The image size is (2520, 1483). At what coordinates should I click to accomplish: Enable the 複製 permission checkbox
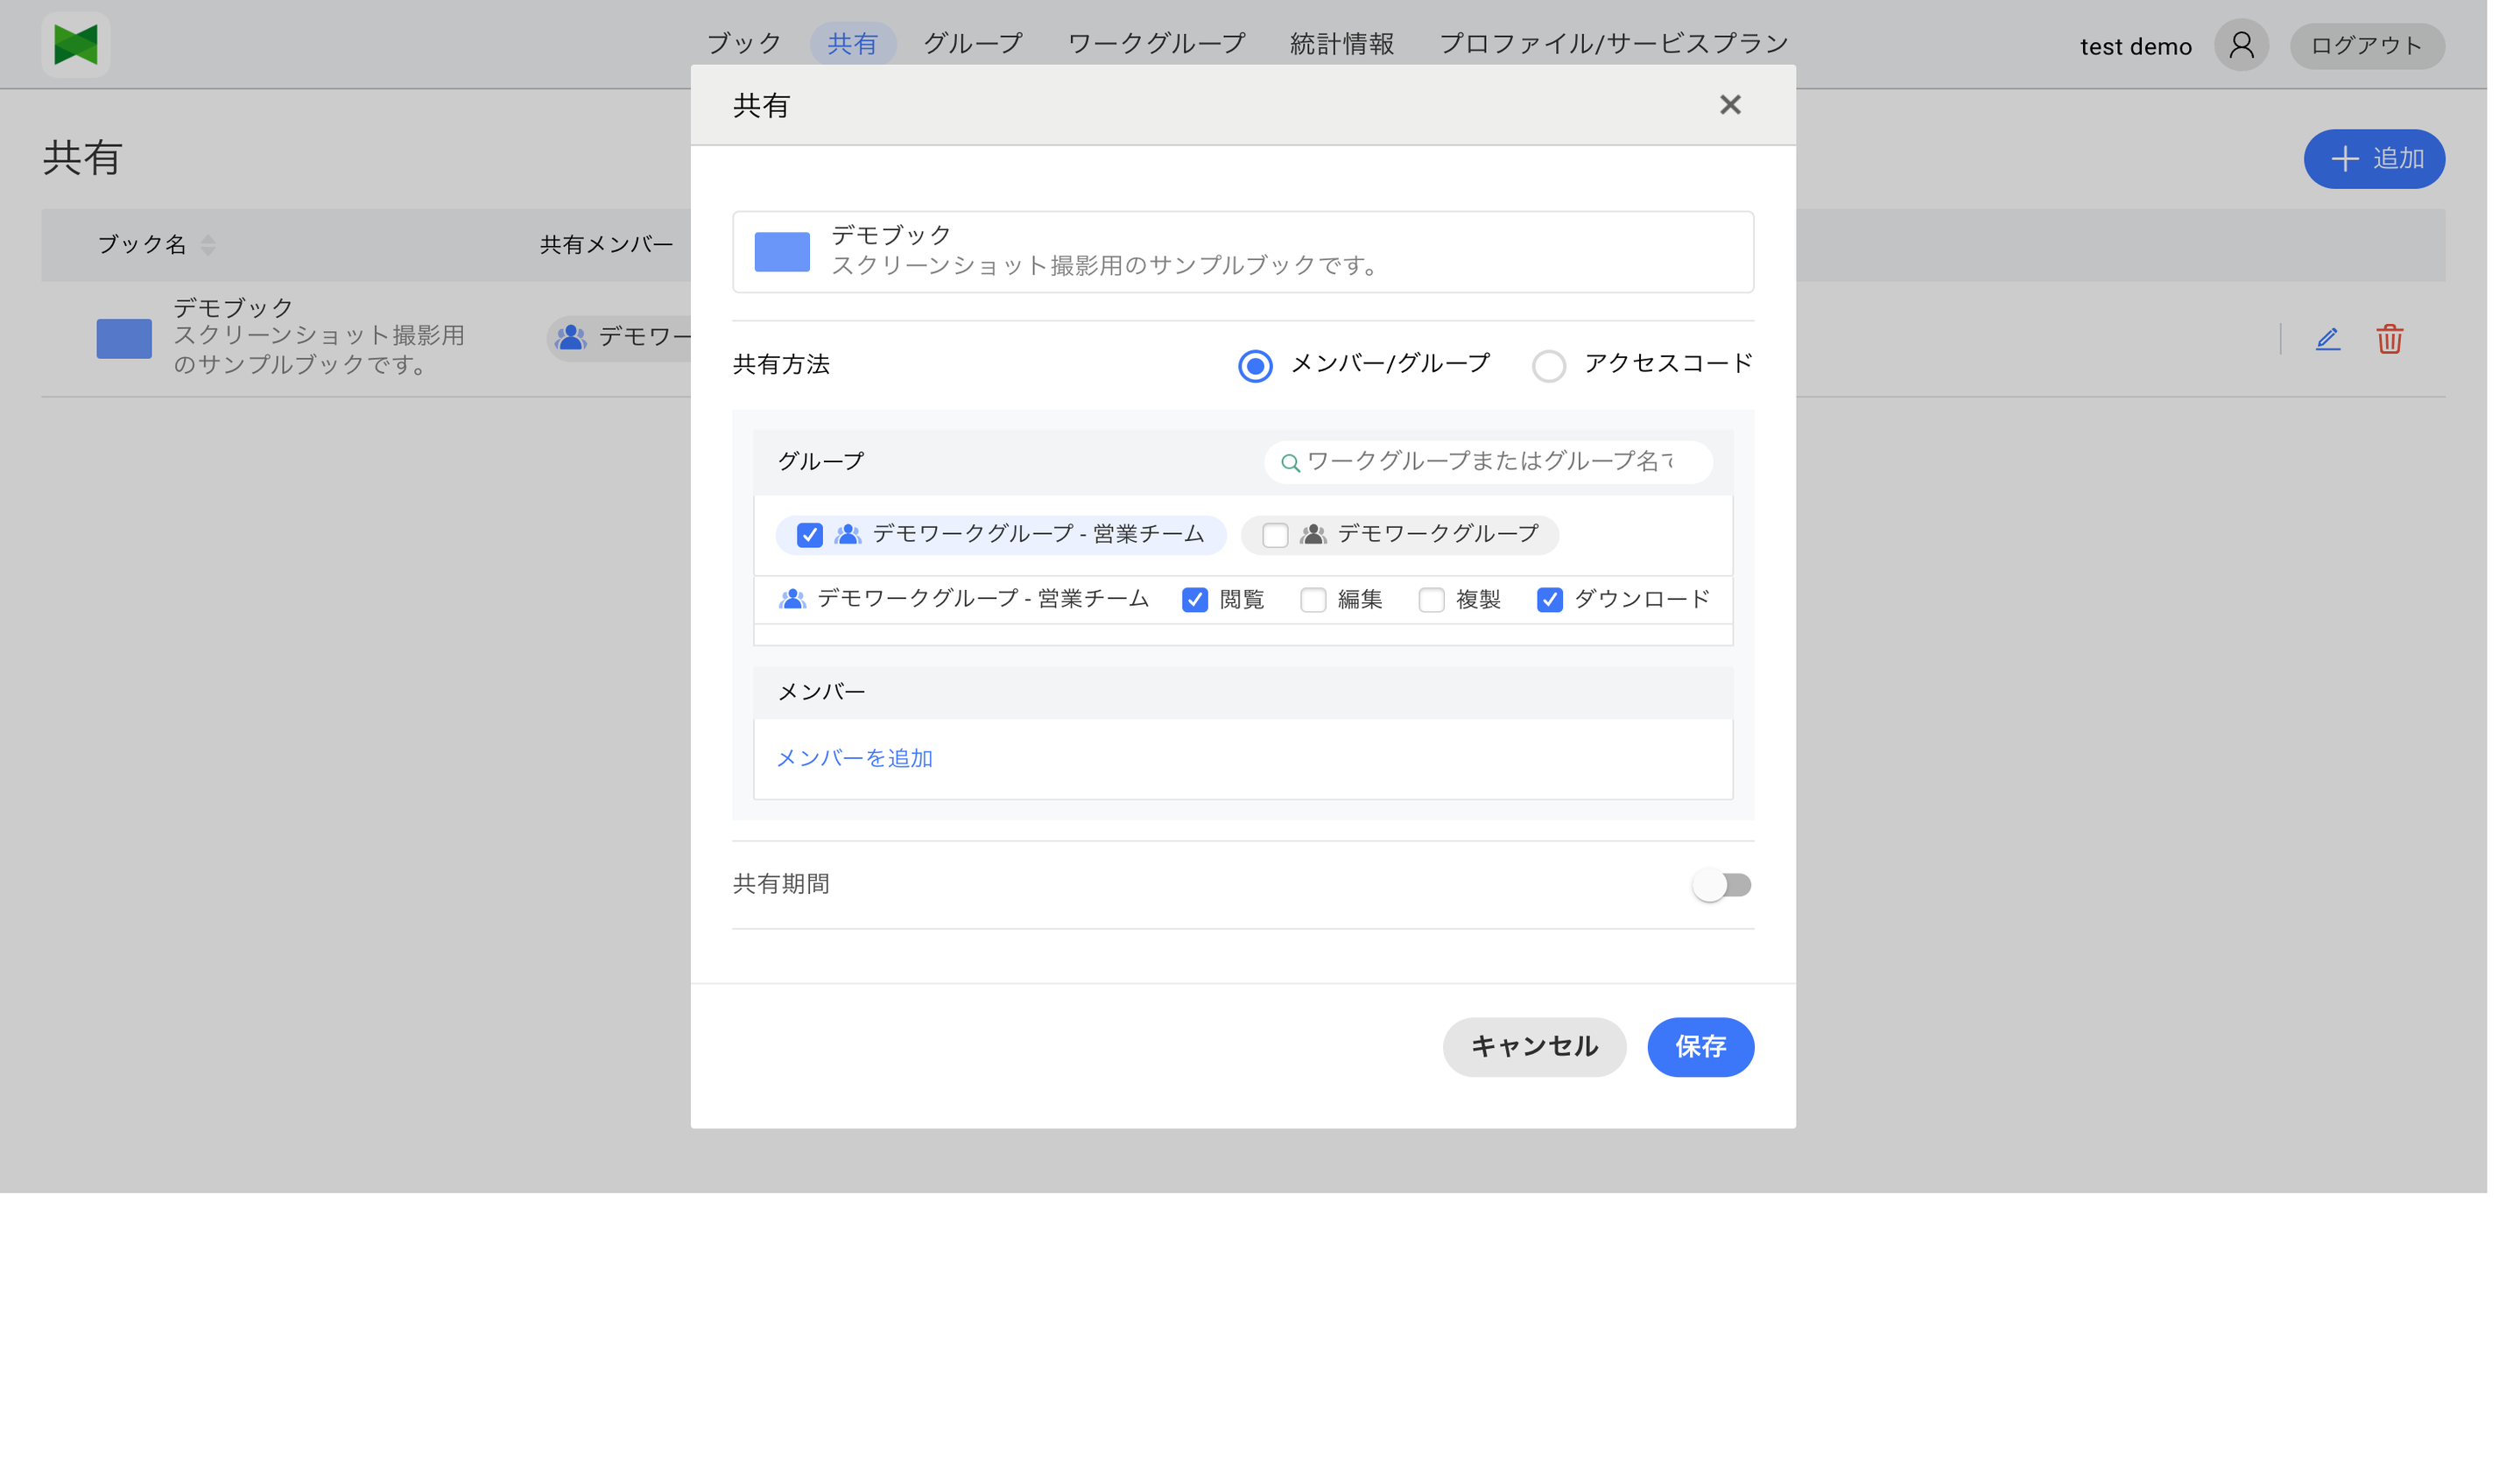tap(1431, 600)
